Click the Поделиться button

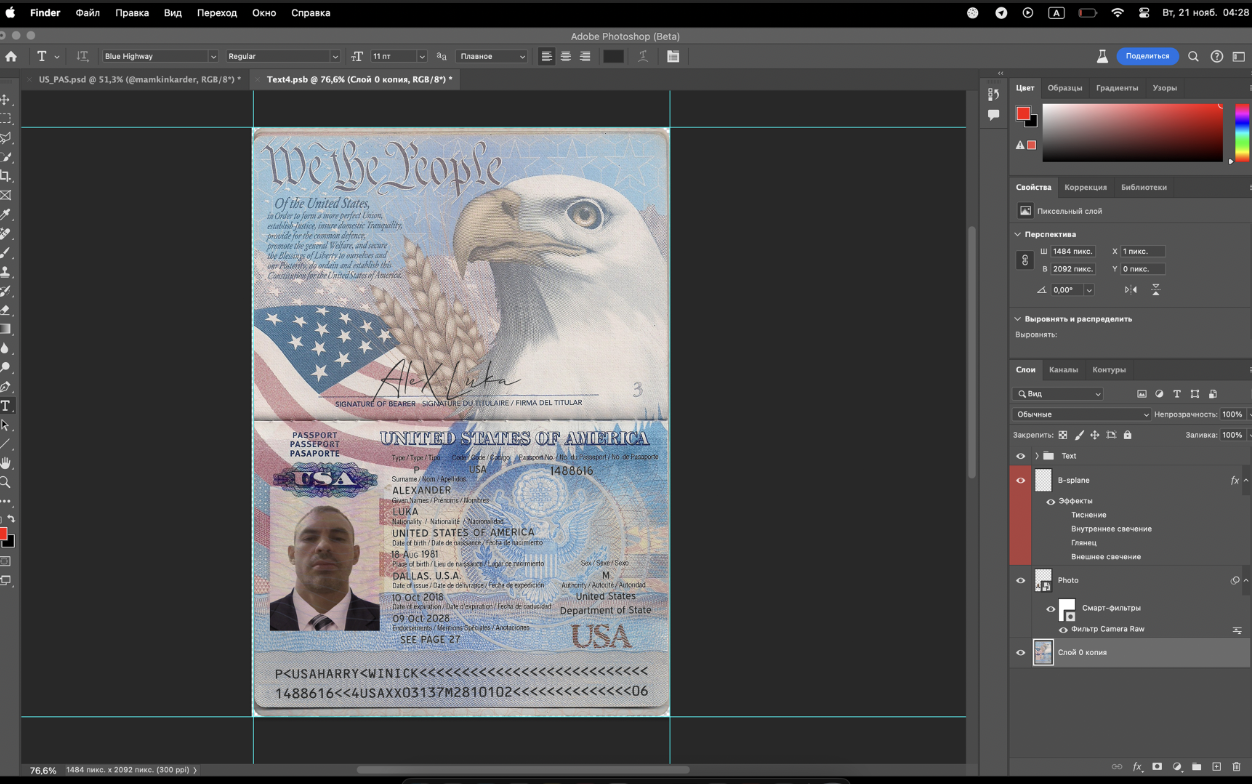(1147, 57)
